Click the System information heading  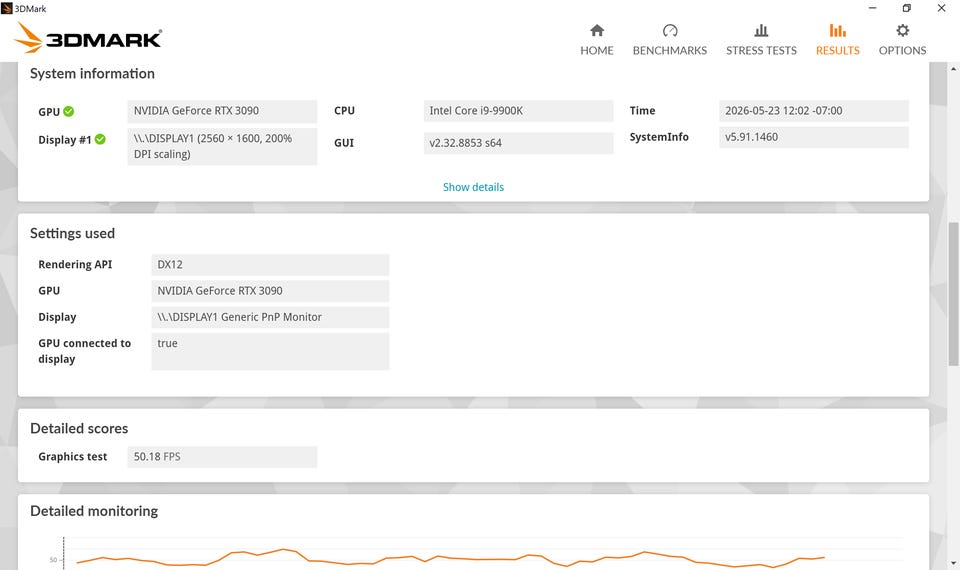[x=92, y=73]
